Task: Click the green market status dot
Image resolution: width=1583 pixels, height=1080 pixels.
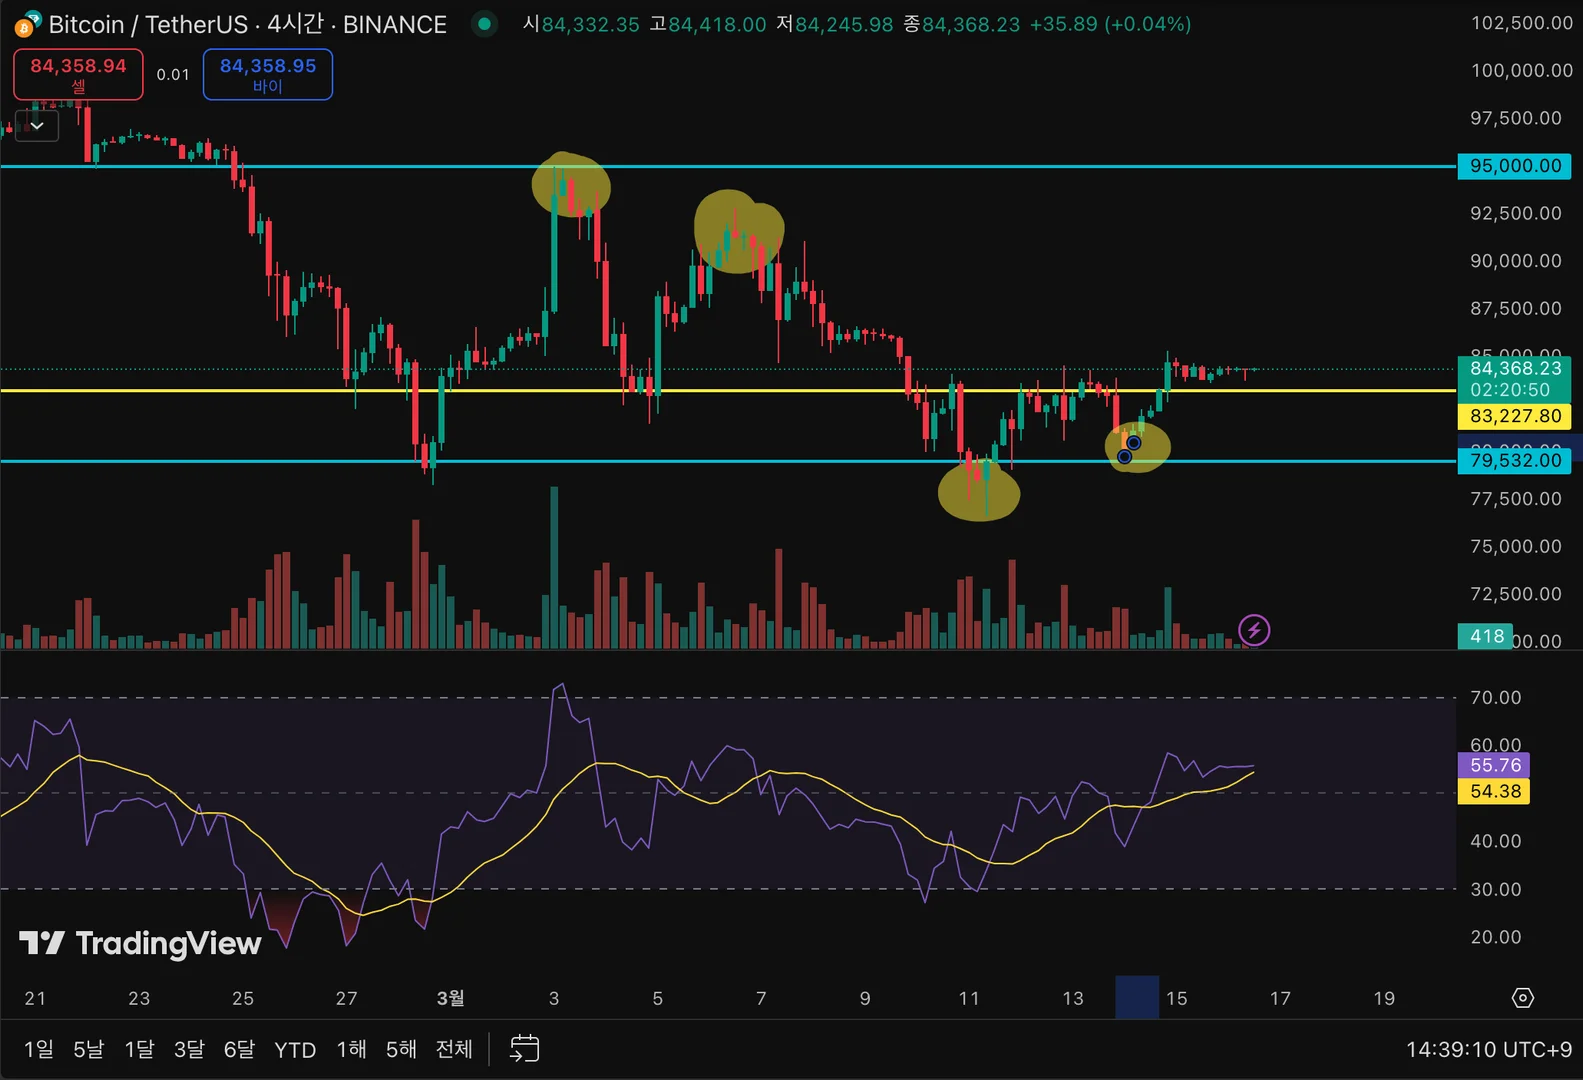Action: (x=485, y=23)
